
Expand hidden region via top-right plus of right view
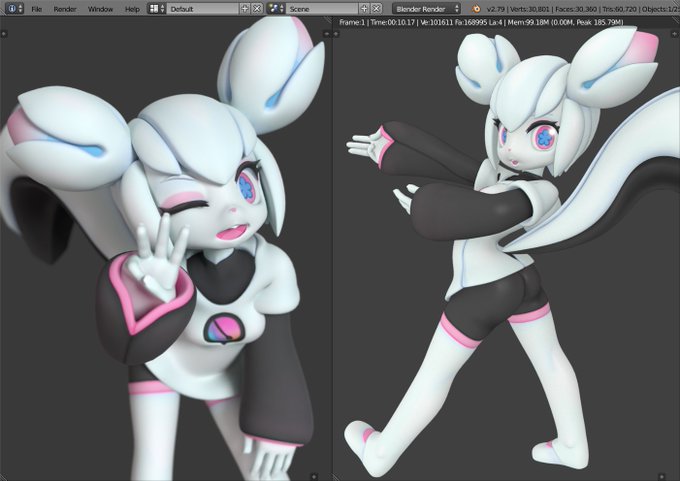click(x=675, y=33)
